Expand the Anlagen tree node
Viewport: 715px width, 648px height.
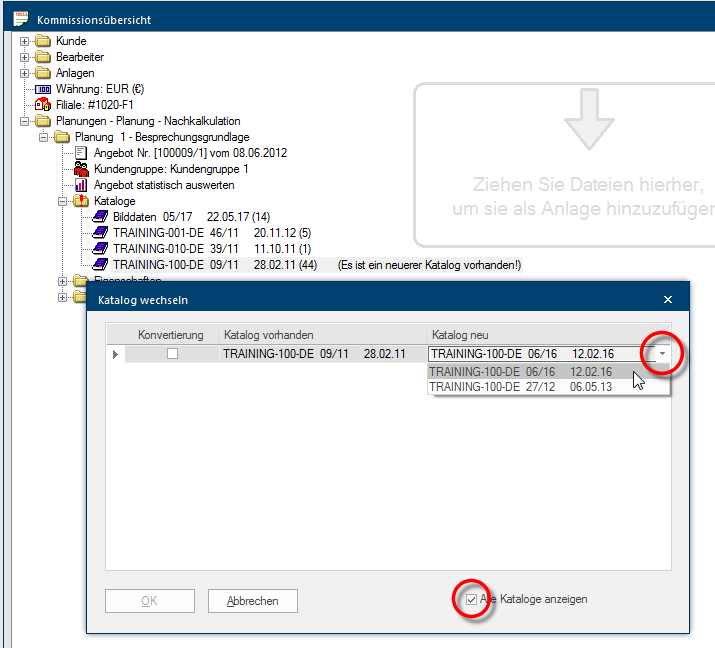point(25,73)
